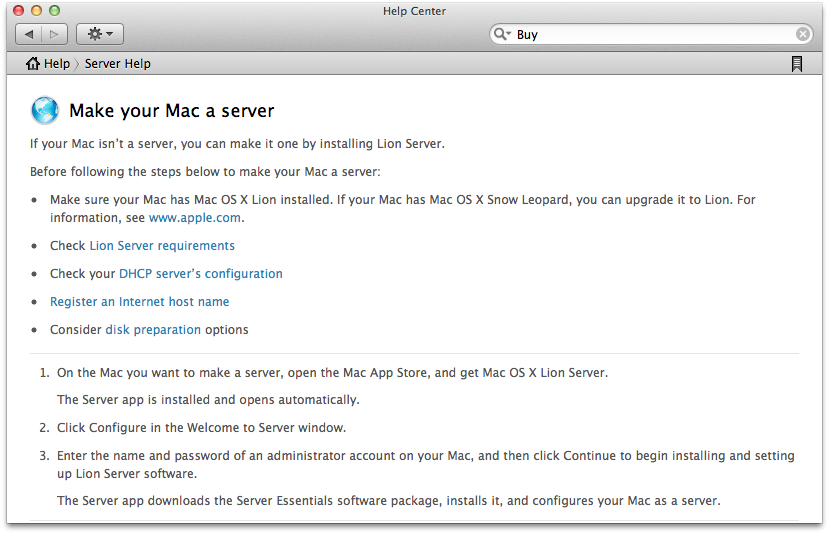Click the globe icon beside the title
The image size is (829, 534).
(45, 111)
